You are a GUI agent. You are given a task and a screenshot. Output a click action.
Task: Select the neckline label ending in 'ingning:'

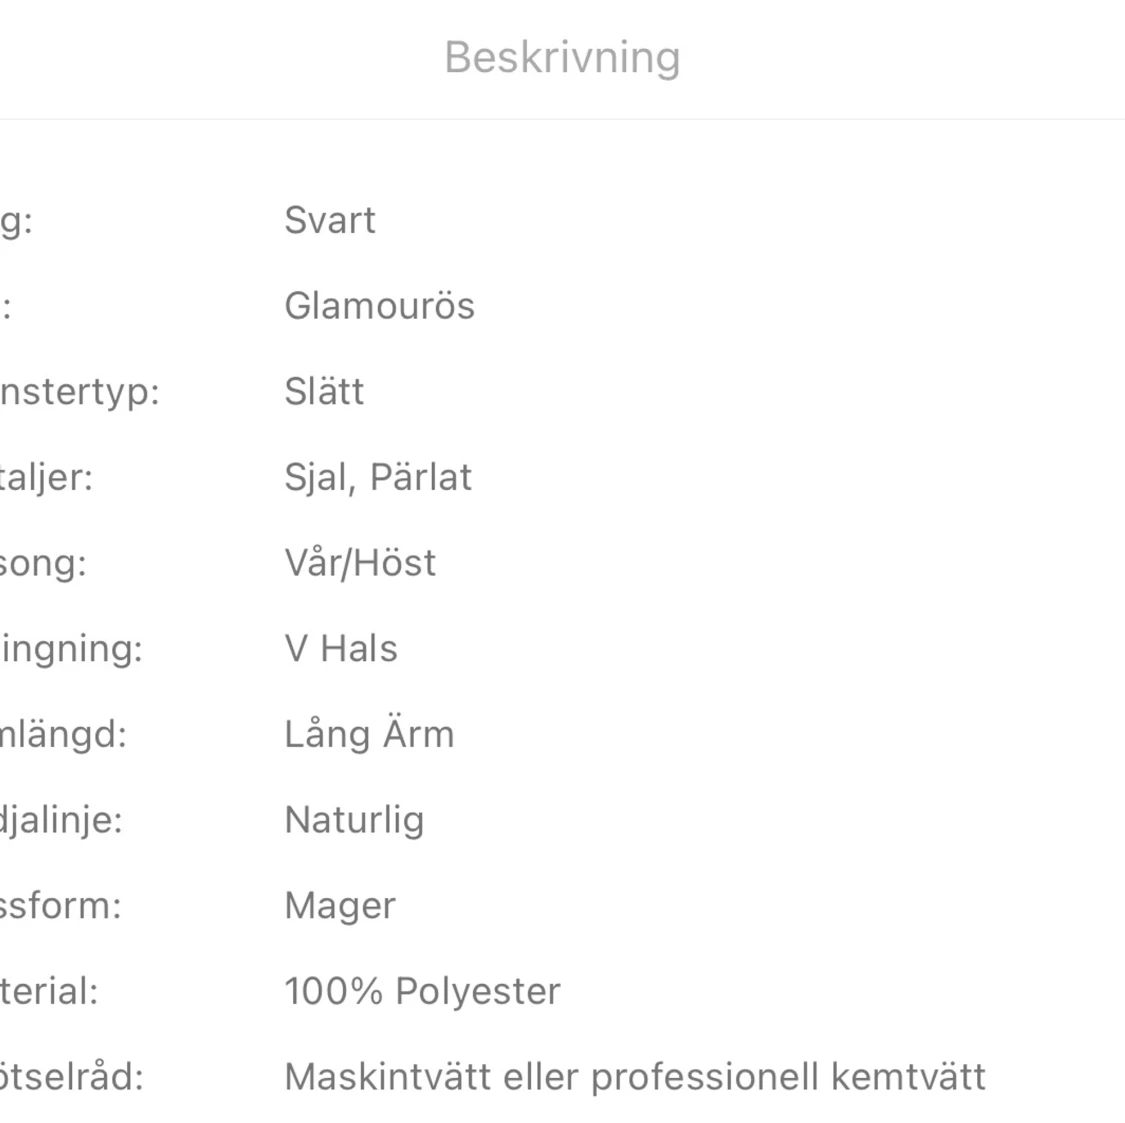pyautogui.click(x=71, y=649)
